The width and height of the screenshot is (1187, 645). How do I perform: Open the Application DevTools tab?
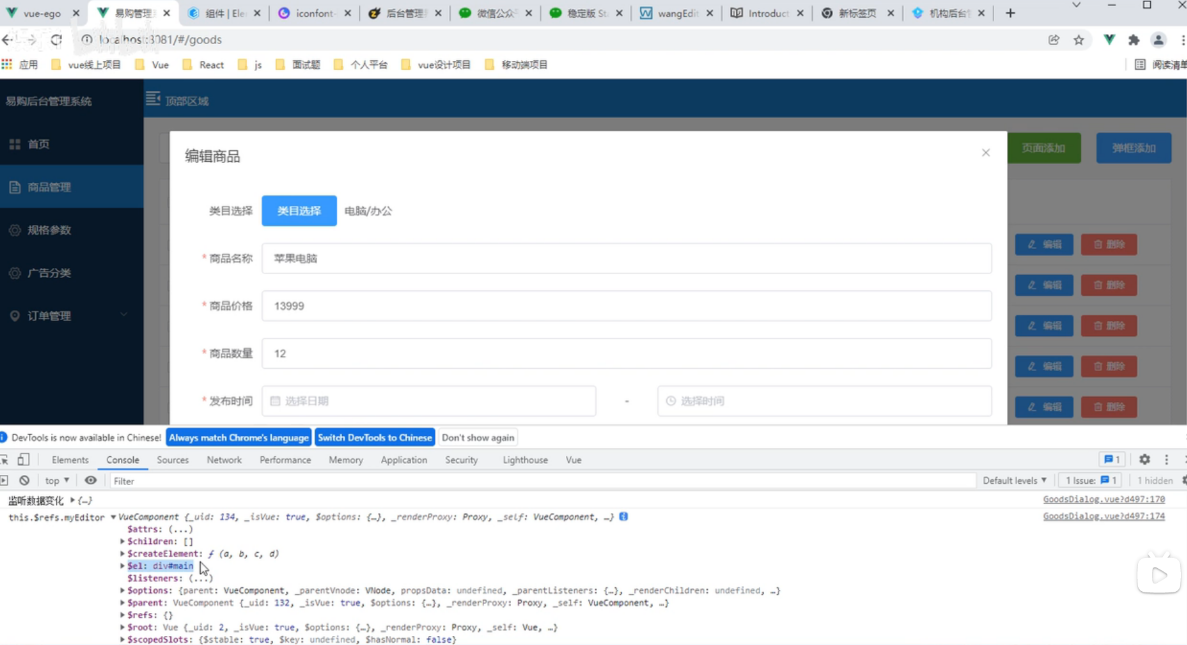[403, 460]
